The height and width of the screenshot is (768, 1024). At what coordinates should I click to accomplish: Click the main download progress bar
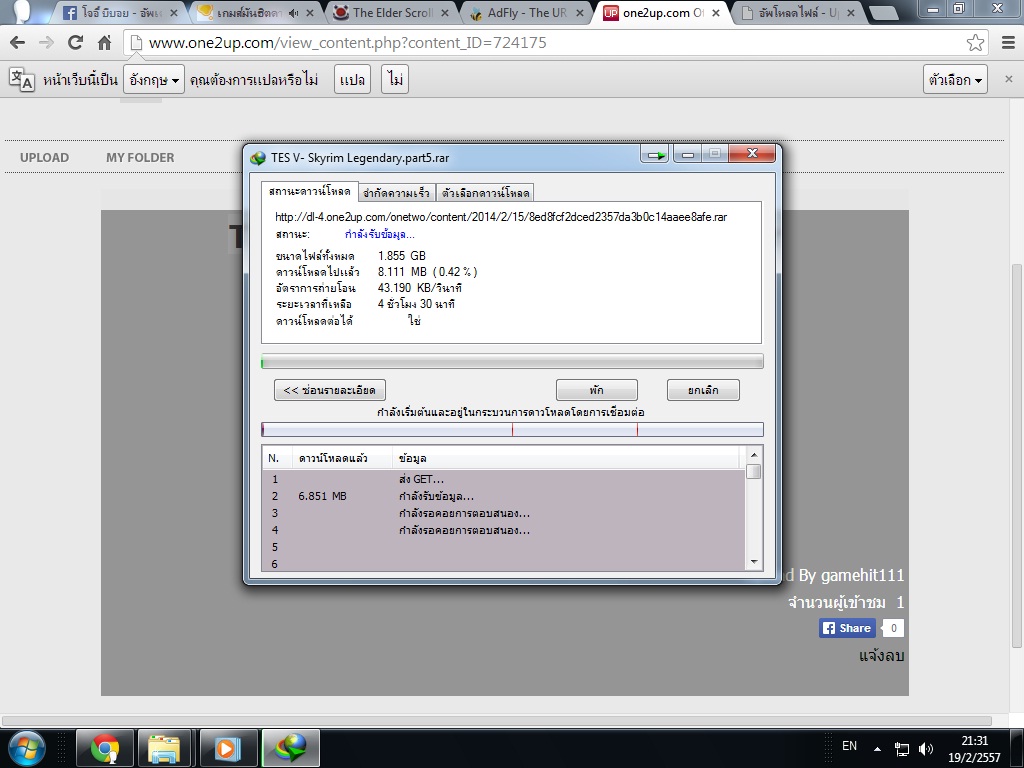[512, 361]
